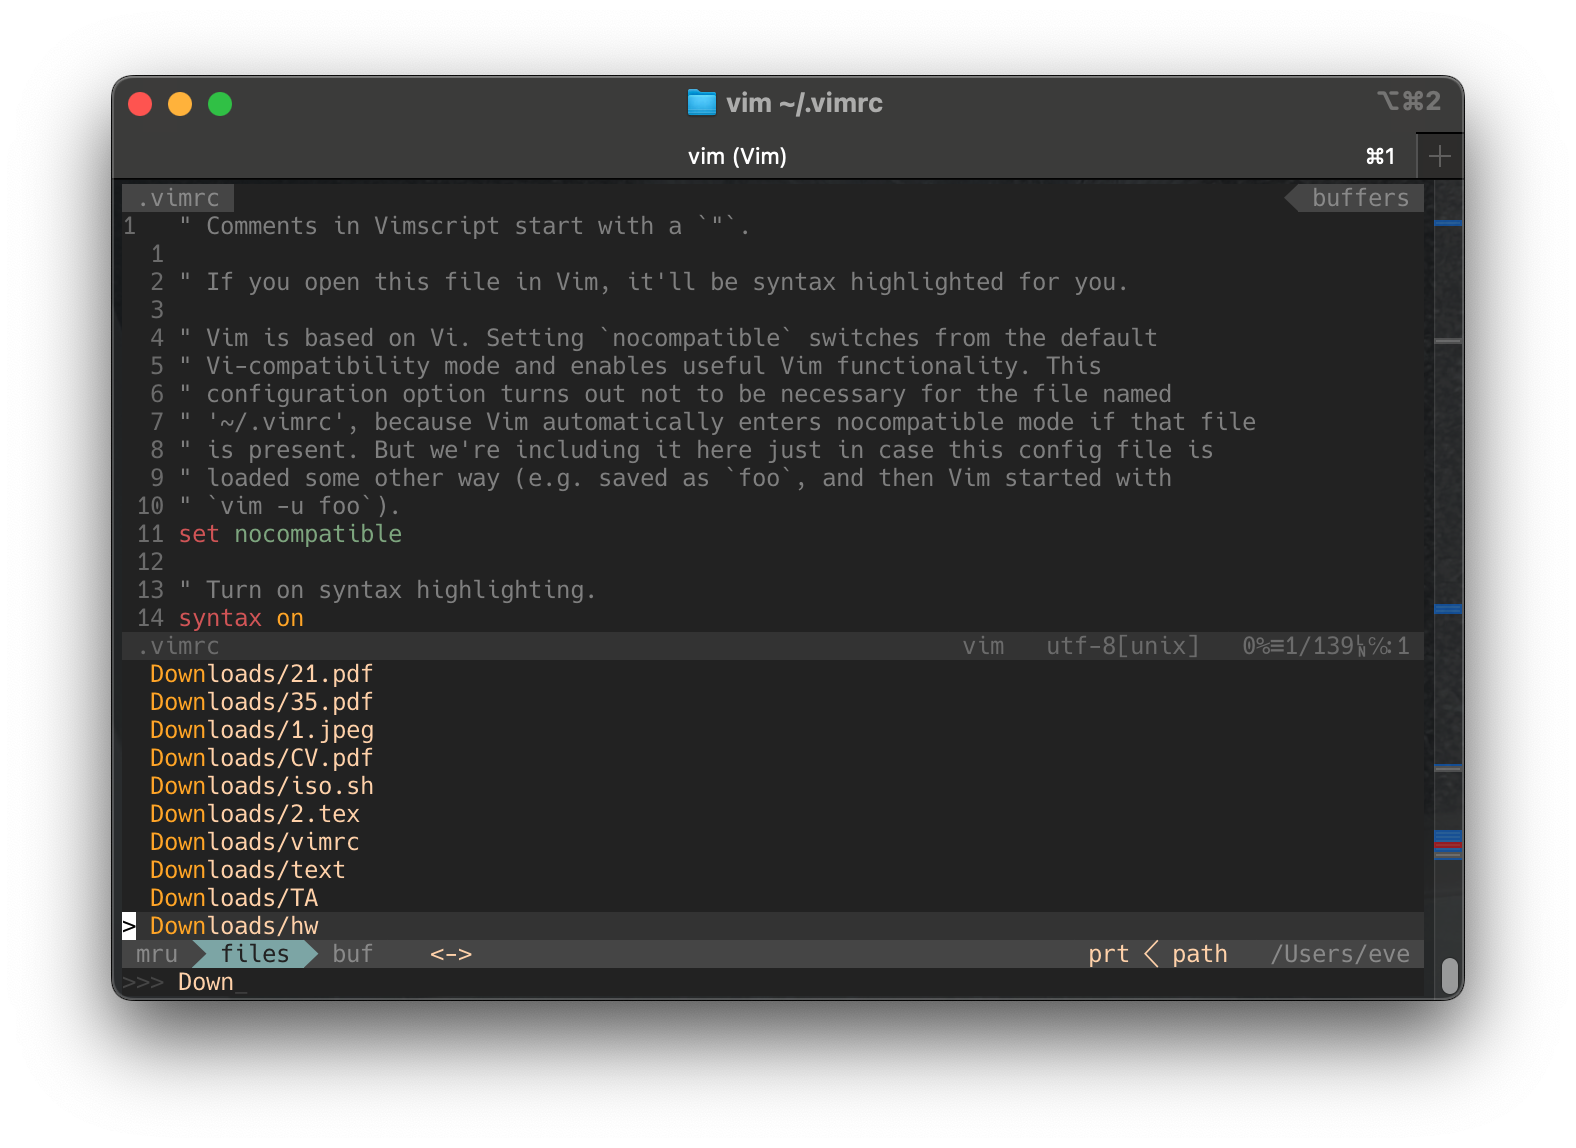Click line 'Vim is based on Vi'
This screenshot has width=1576, height=1148.
[x=668, y=338]
